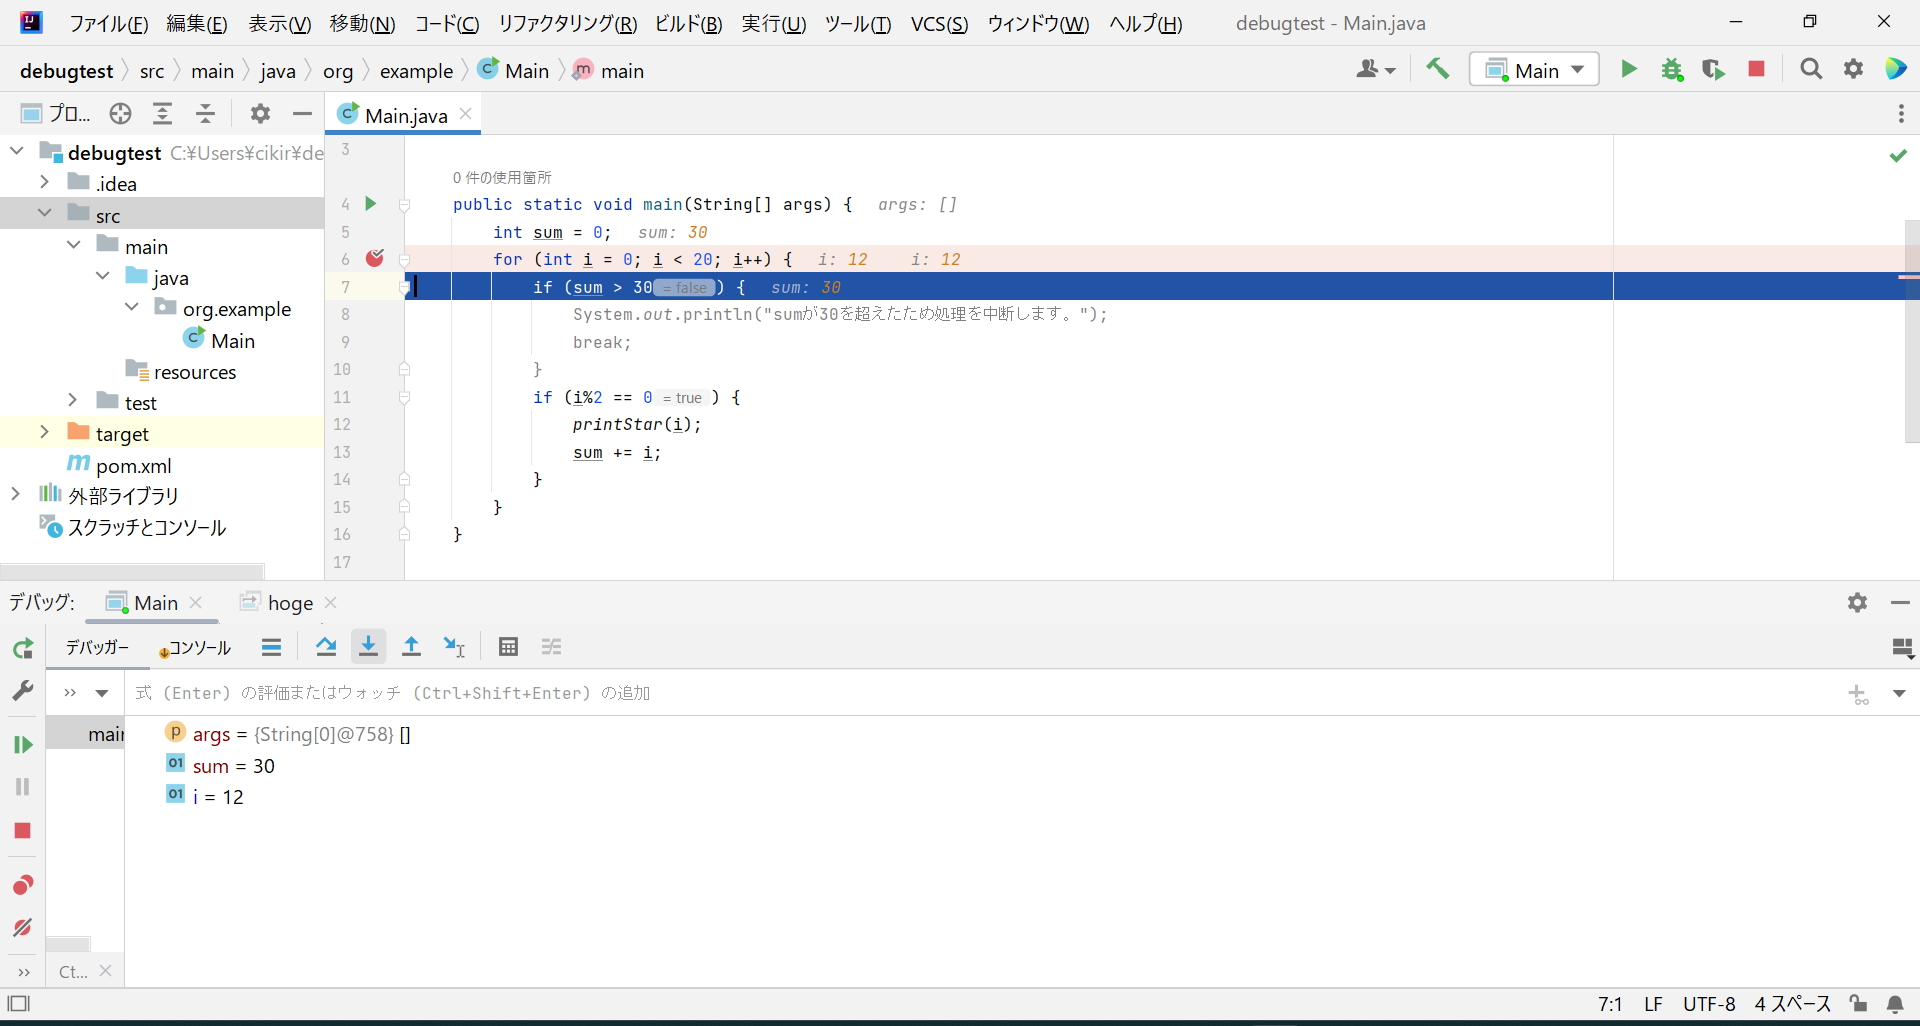The width and height of the screenshot is (1920, 1026).
Task: Stop the program with the red square icon
Action: (1757, 69)
